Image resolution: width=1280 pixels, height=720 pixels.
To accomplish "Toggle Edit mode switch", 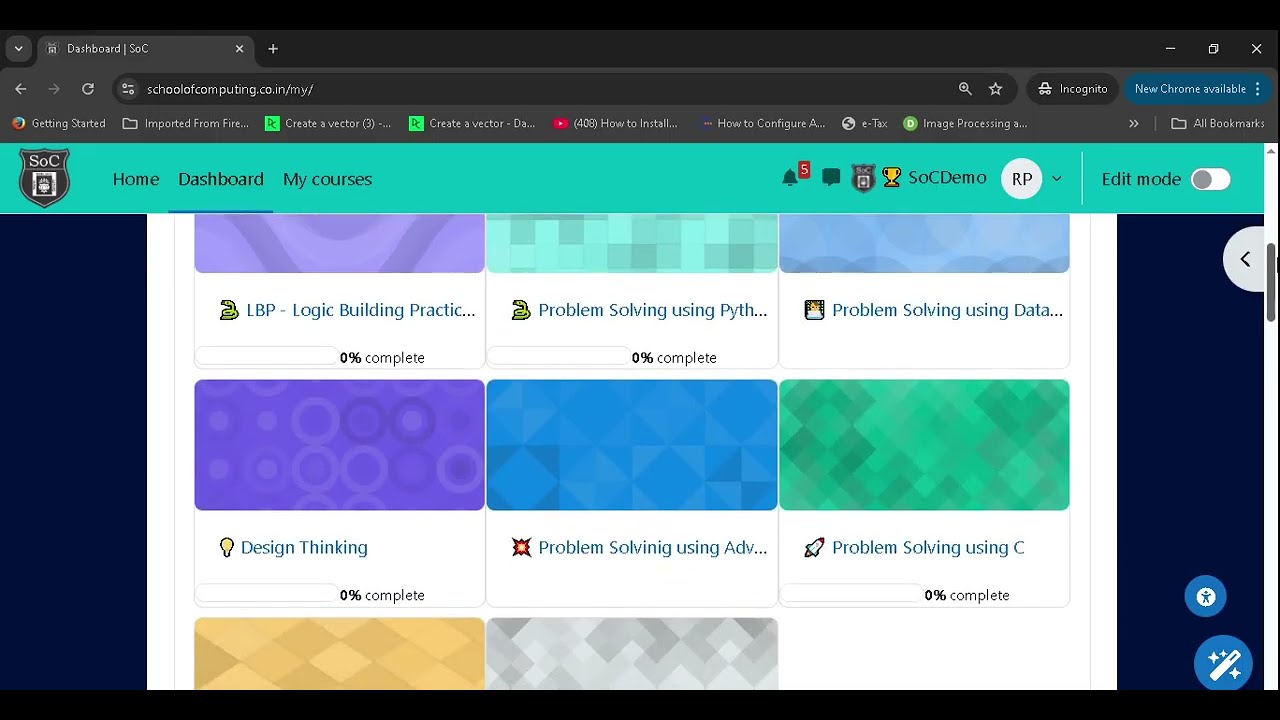I will pyautogui.click(x=1210, y=179).
